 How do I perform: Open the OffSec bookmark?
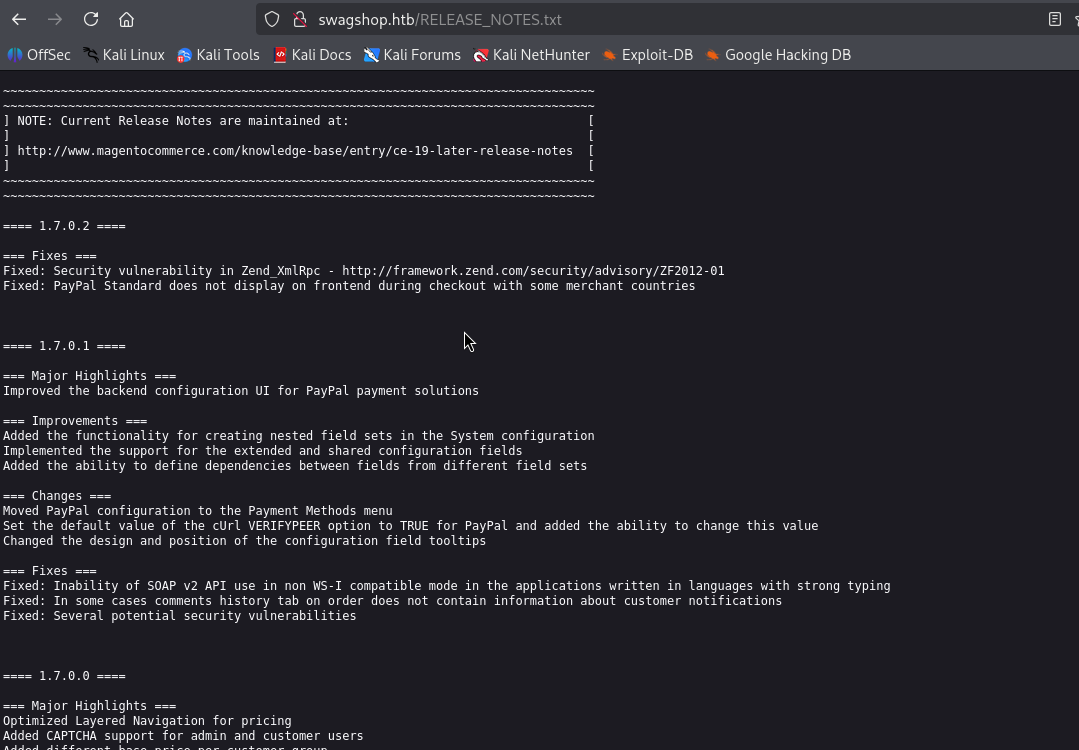coord(39,55)
